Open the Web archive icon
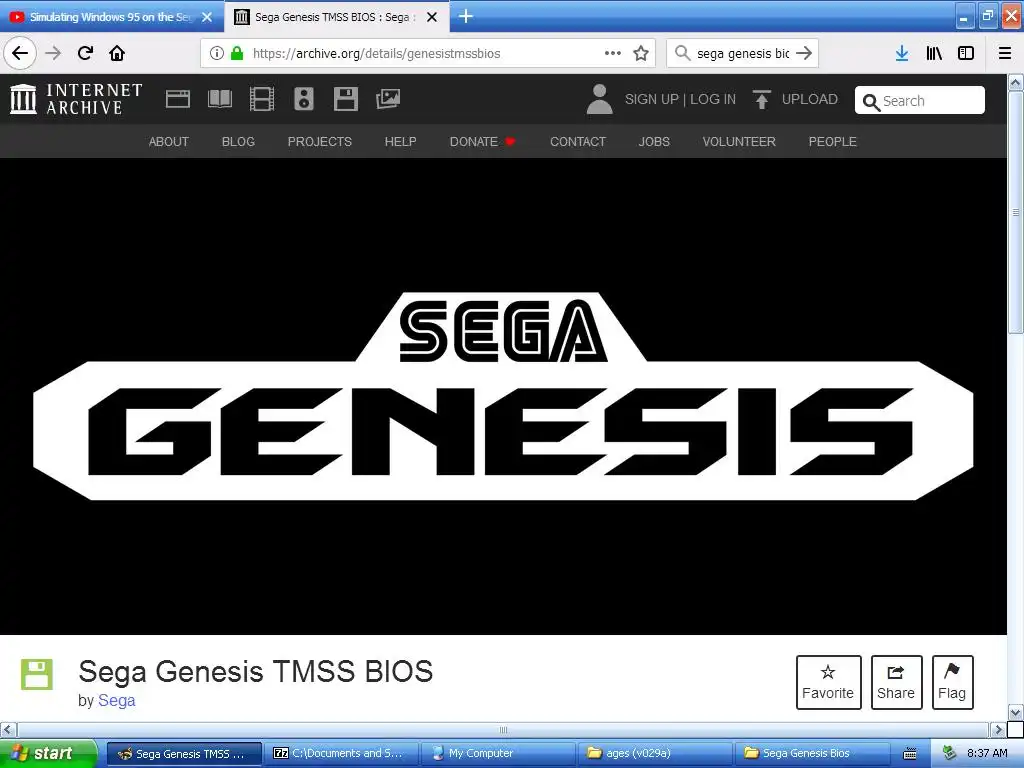The image size is (1024, 768). pos(178,99)
